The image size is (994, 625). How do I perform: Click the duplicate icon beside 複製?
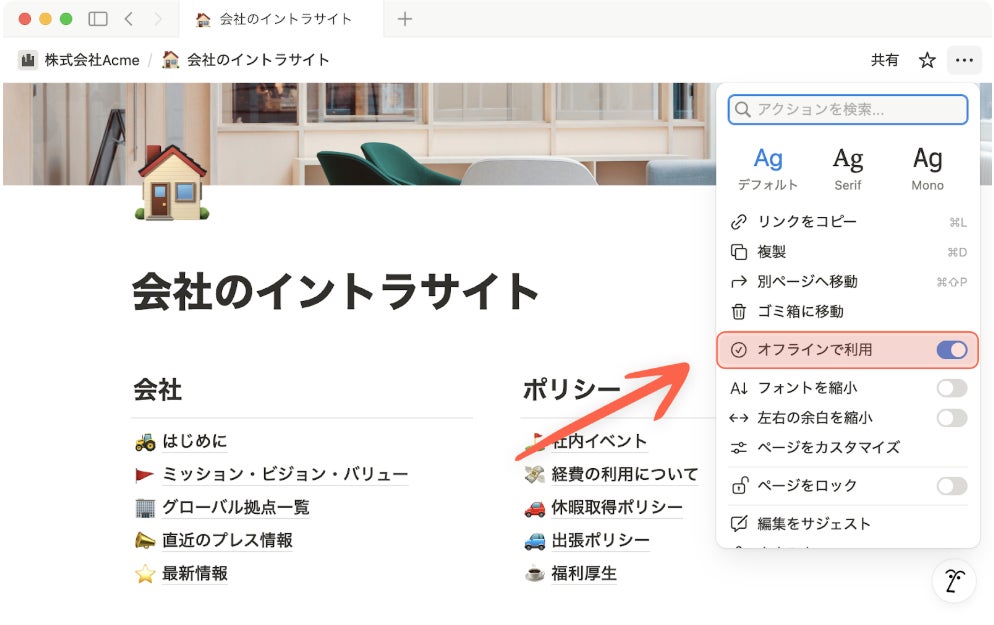tap(739, 252)
